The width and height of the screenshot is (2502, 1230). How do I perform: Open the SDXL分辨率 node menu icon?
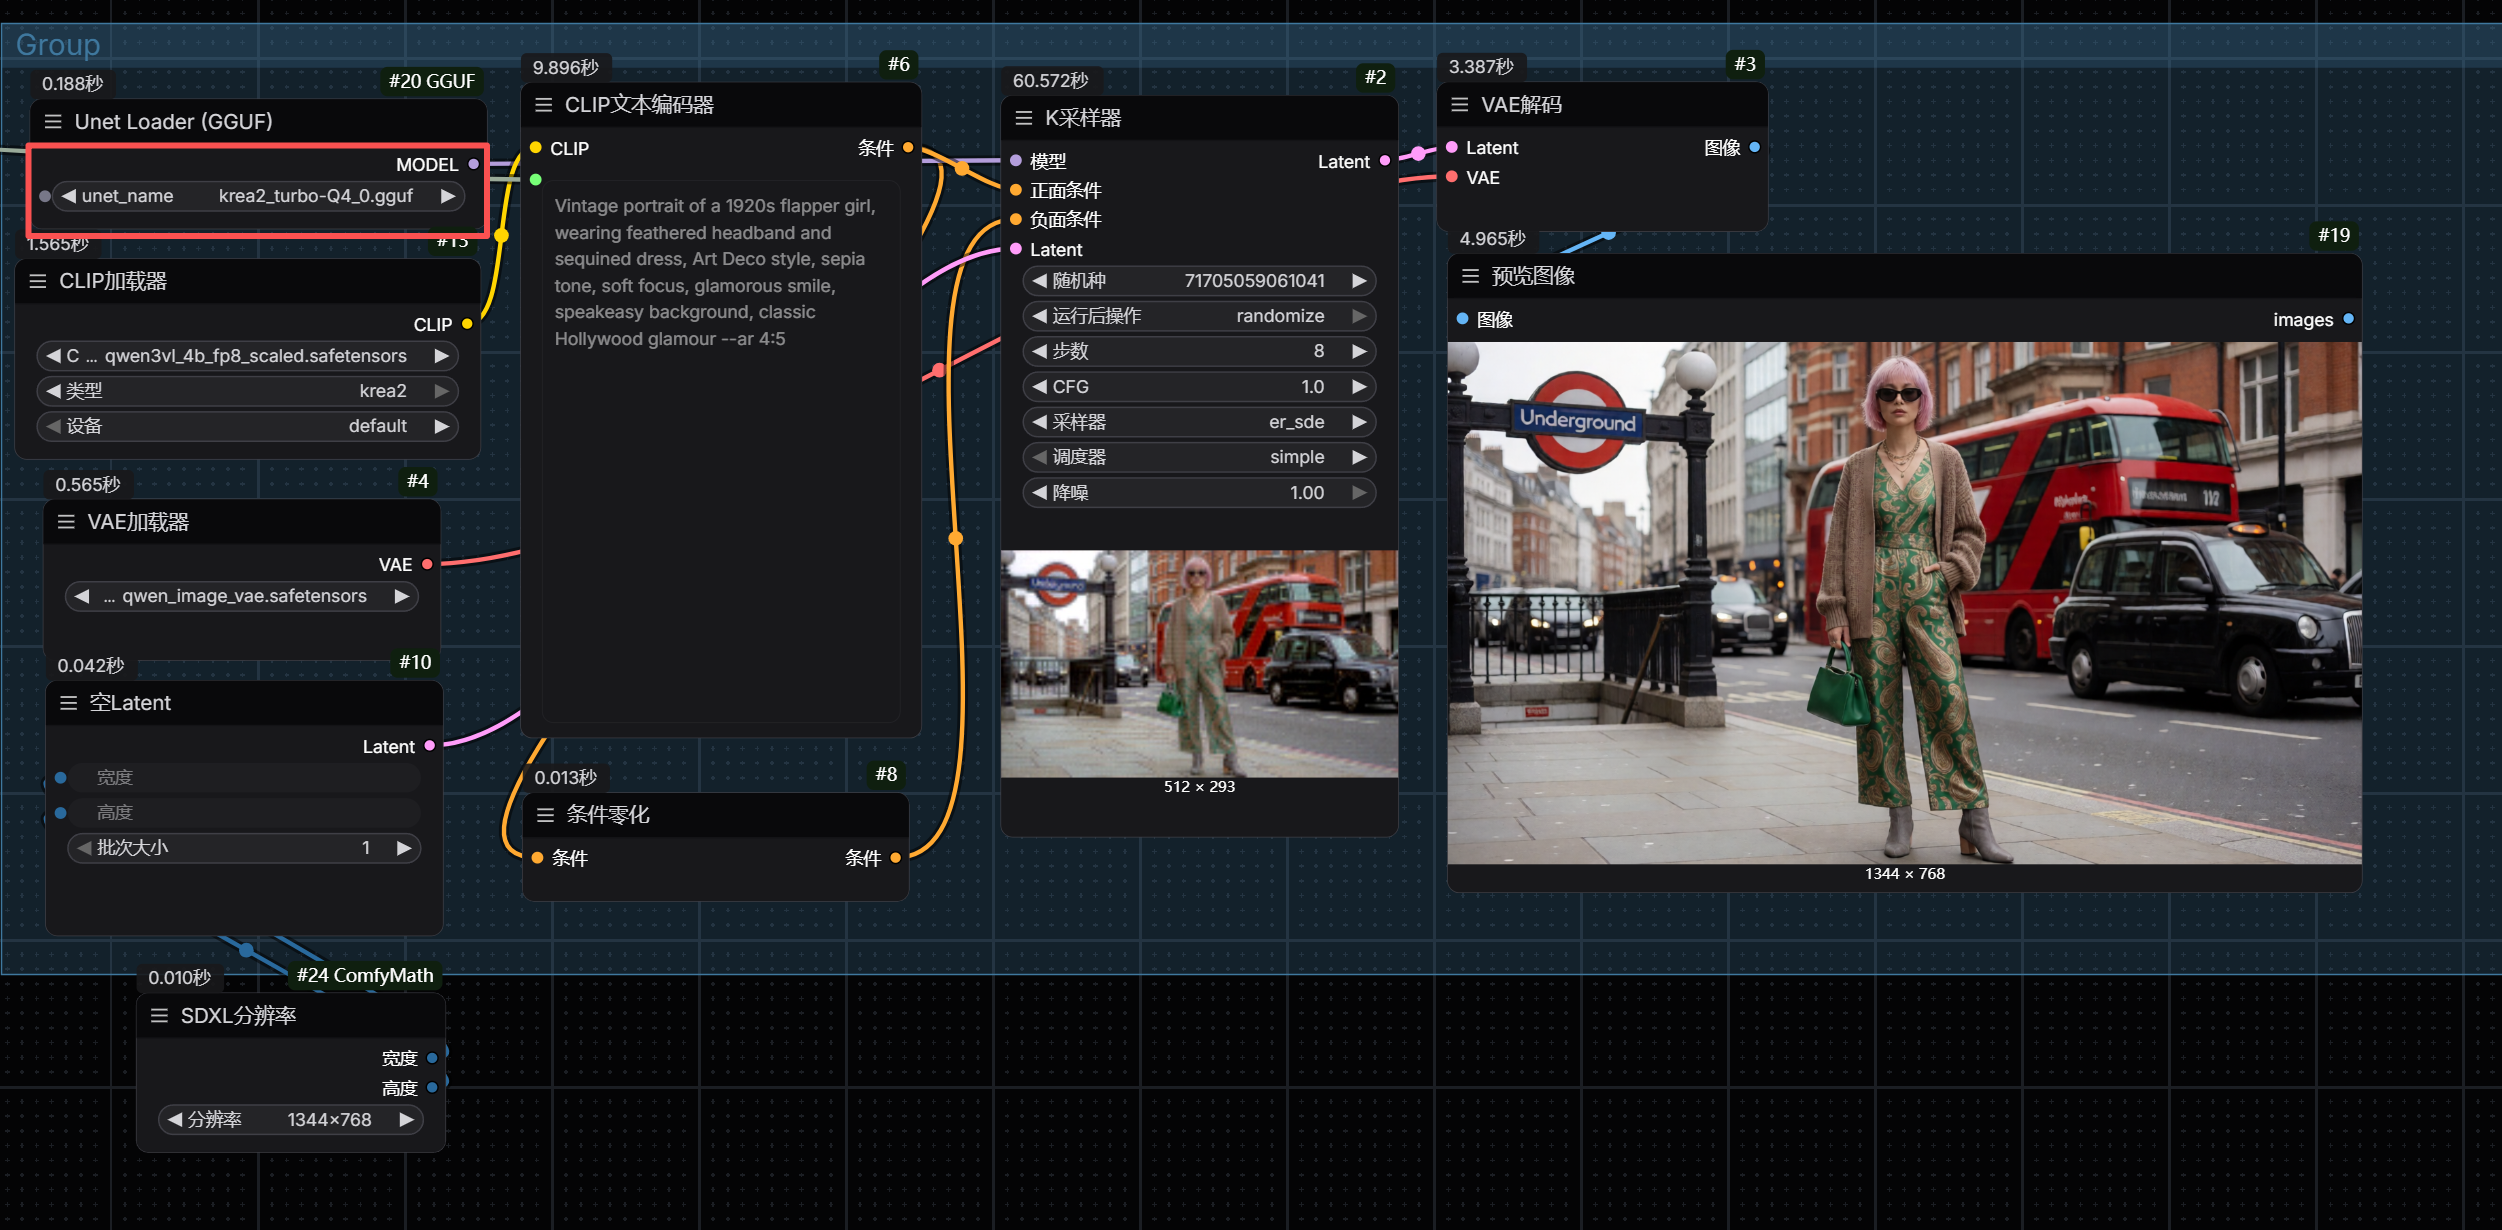tap(159, 1016)
